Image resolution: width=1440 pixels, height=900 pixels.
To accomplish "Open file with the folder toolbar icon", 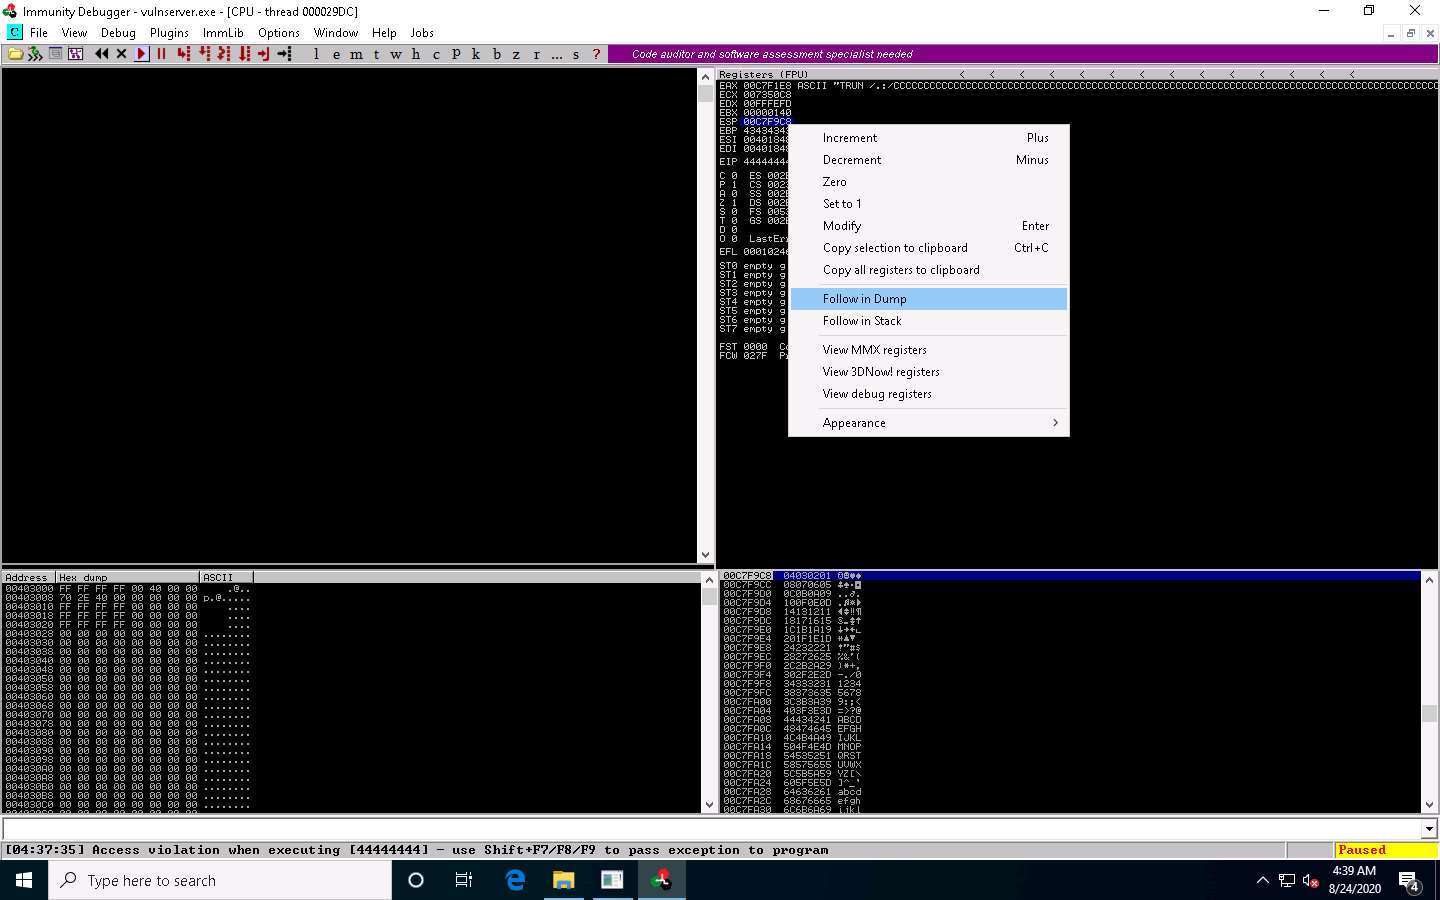I will (15, 54).
